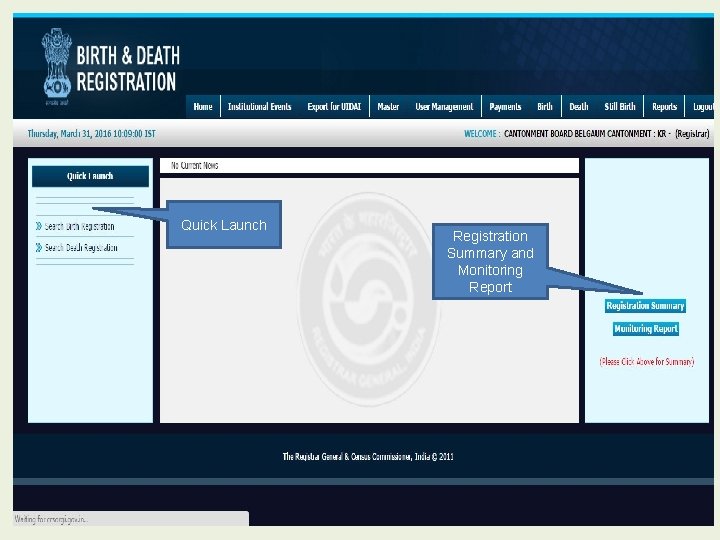Open the Payments menu
Viewport: 720px width, 540px height.
click(x=505, y=107)
